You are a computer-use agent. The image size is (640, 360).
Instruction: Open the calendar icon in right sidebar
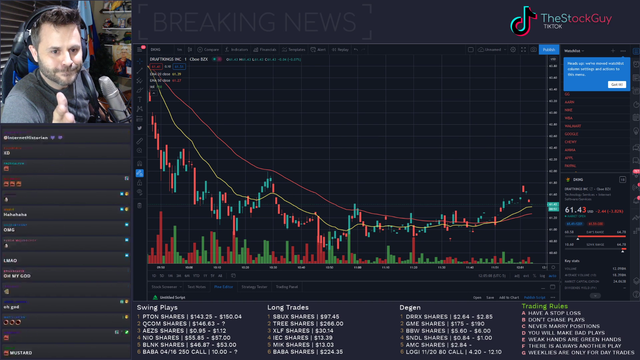[636, 118]
